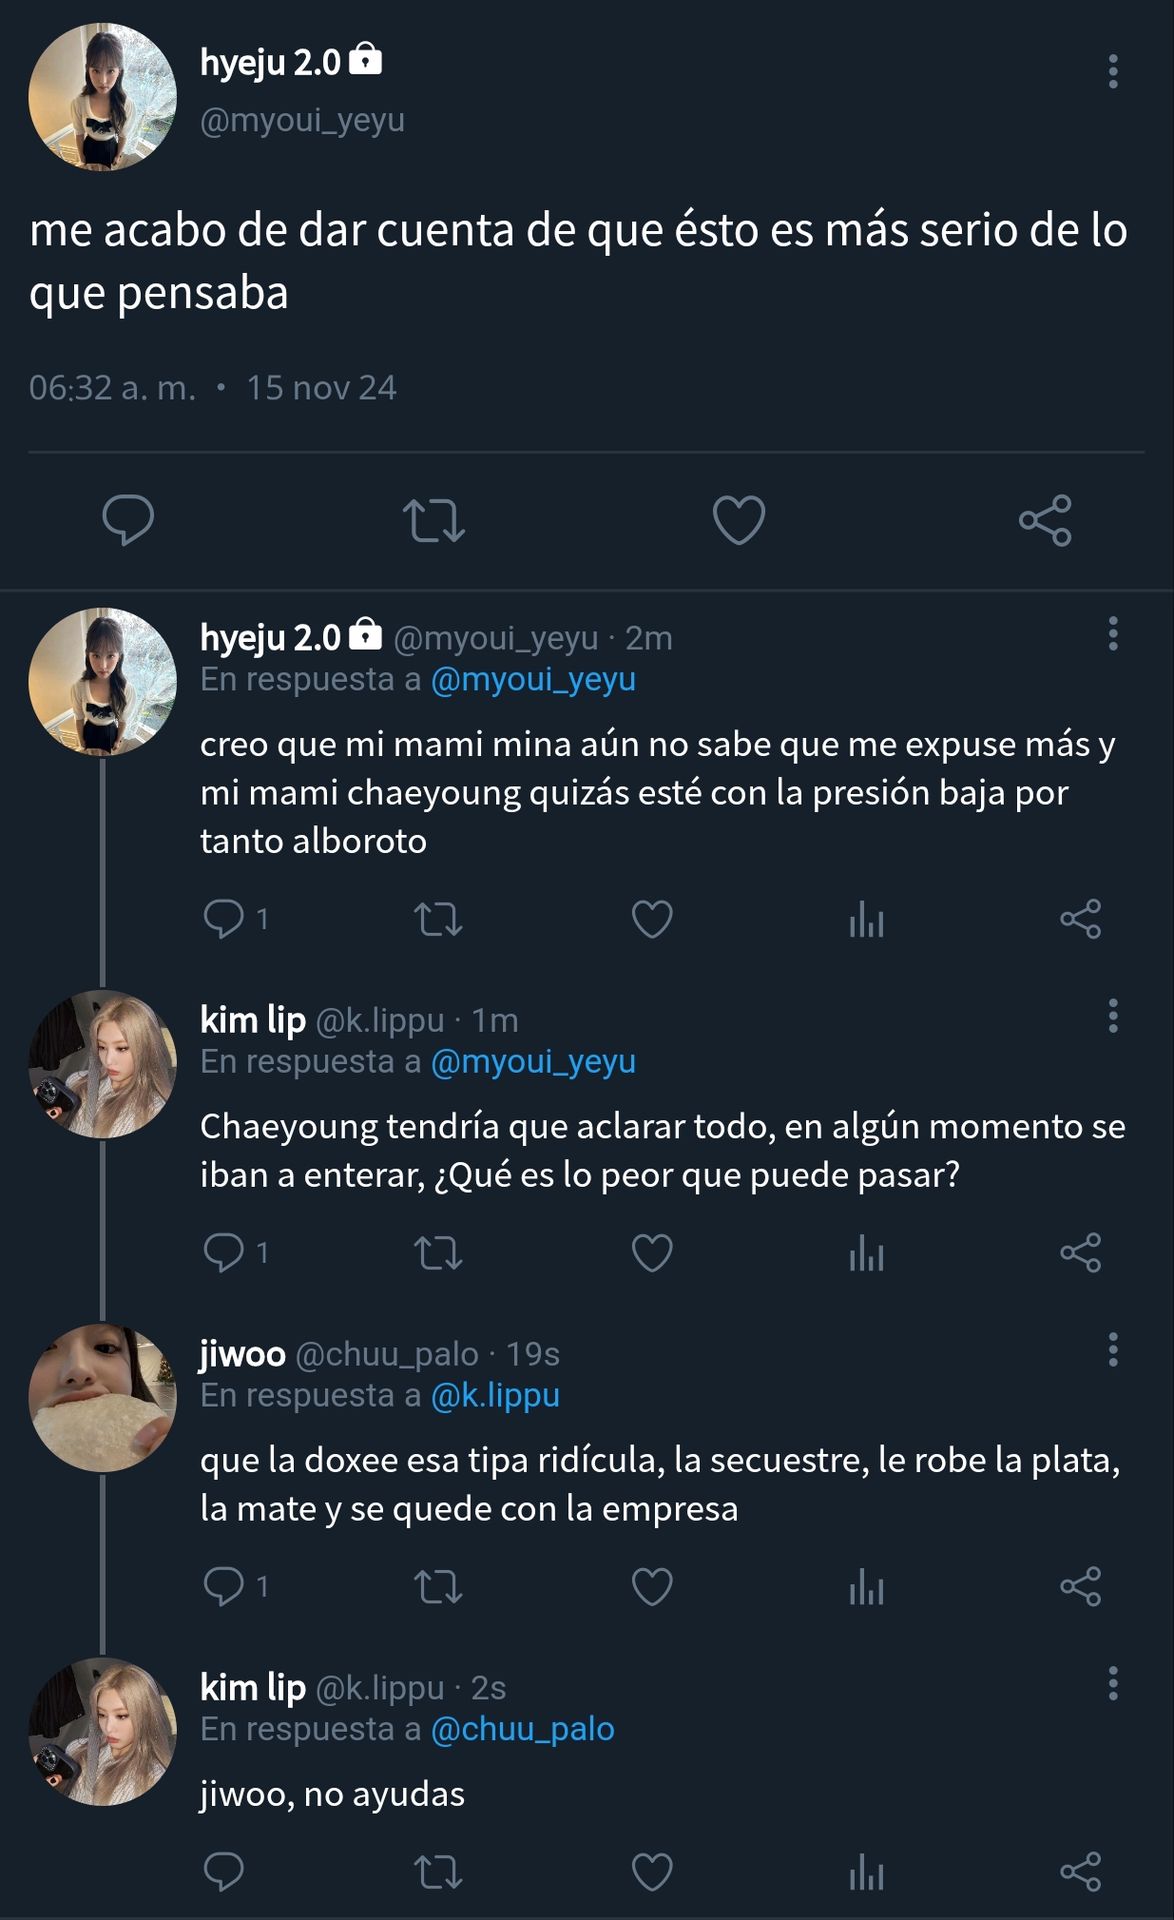Open more options on jiwoo's reply
1174x1920 pixels.
click(1113, 1349)
